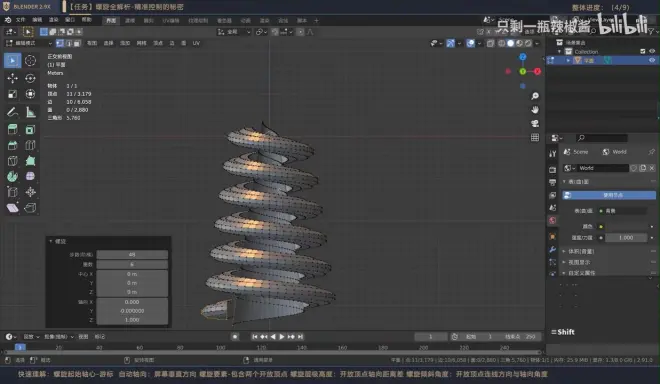Toggle the highlighted mesh object's eye visibility

[652, 60]
